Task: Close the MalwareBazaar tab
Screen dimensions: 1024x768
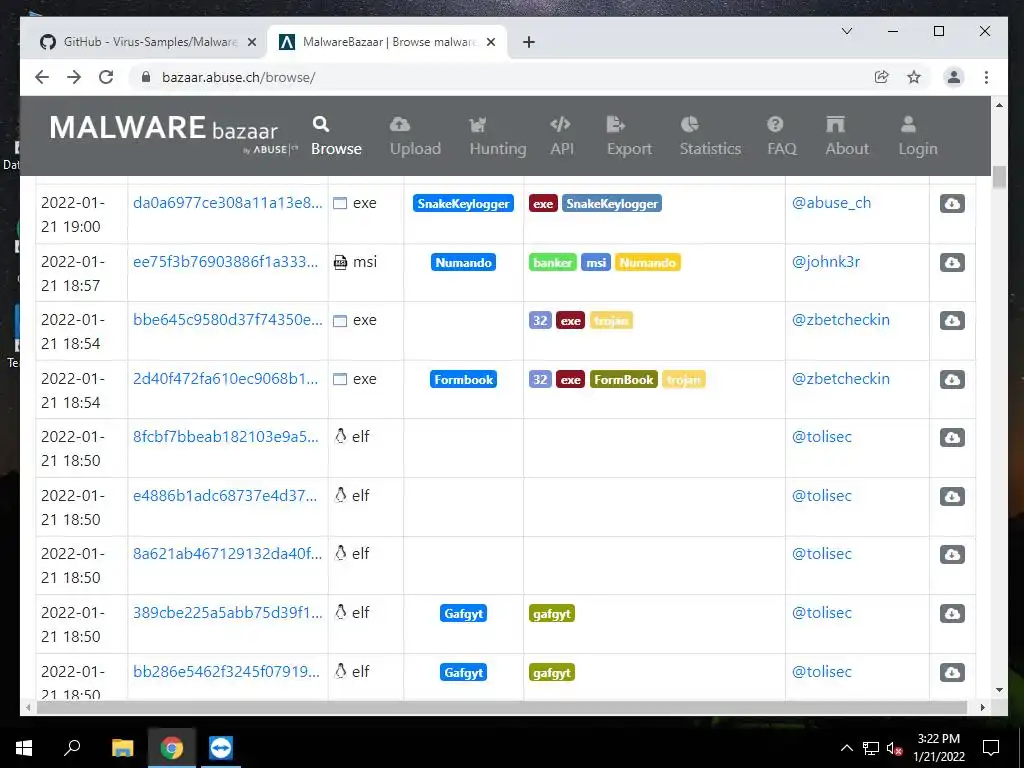Action: pos(491,42)
